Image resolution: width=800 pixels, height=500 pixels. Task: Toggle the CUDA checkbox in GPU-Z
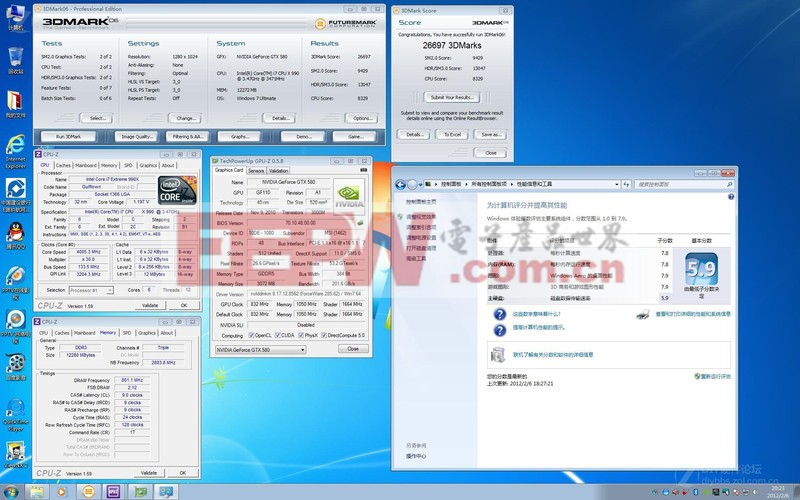point(278,335)
